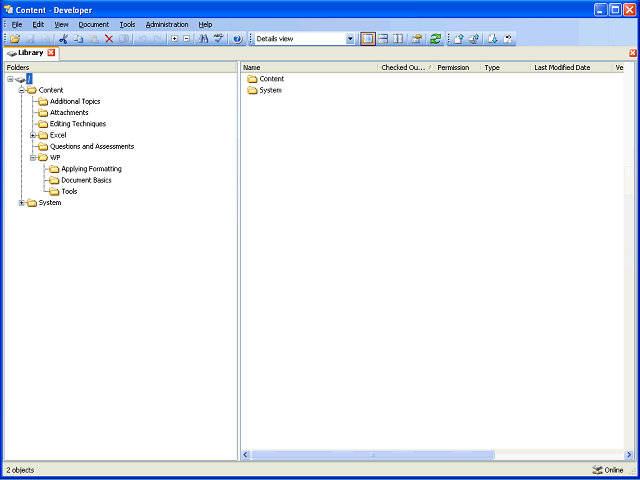Expand the Excel folder in tree

[33, 135]
